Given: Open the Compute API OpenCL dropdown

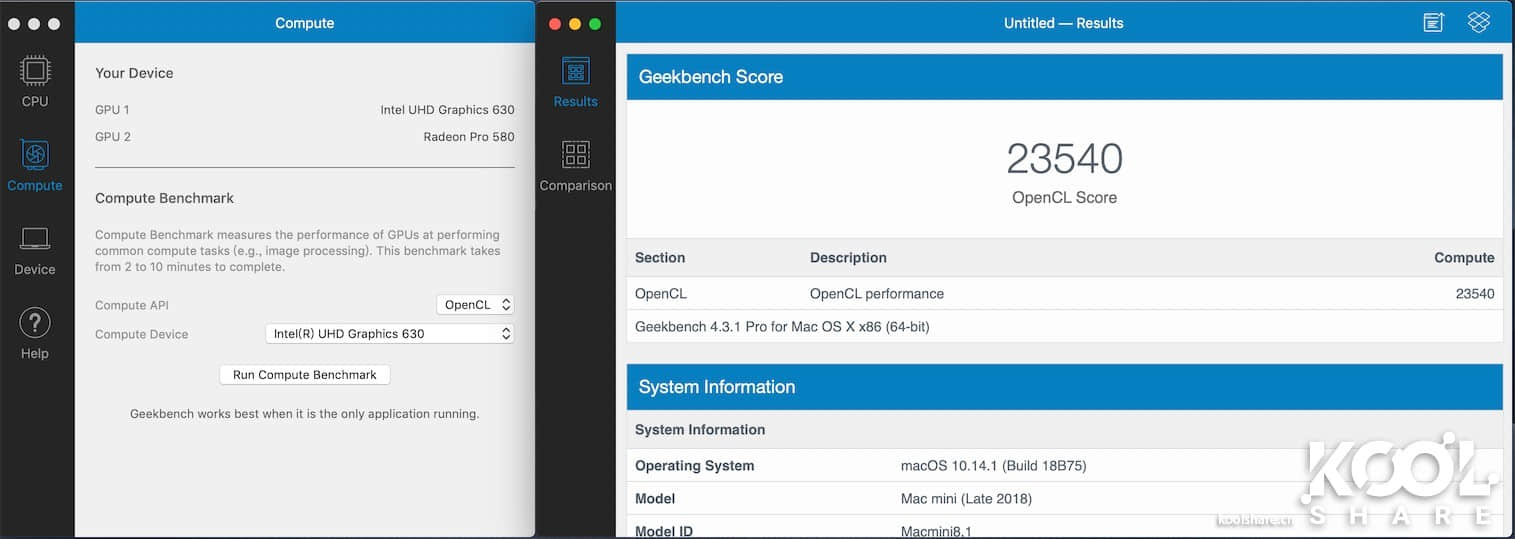Looking at the screenshot, I should [475, 305].
